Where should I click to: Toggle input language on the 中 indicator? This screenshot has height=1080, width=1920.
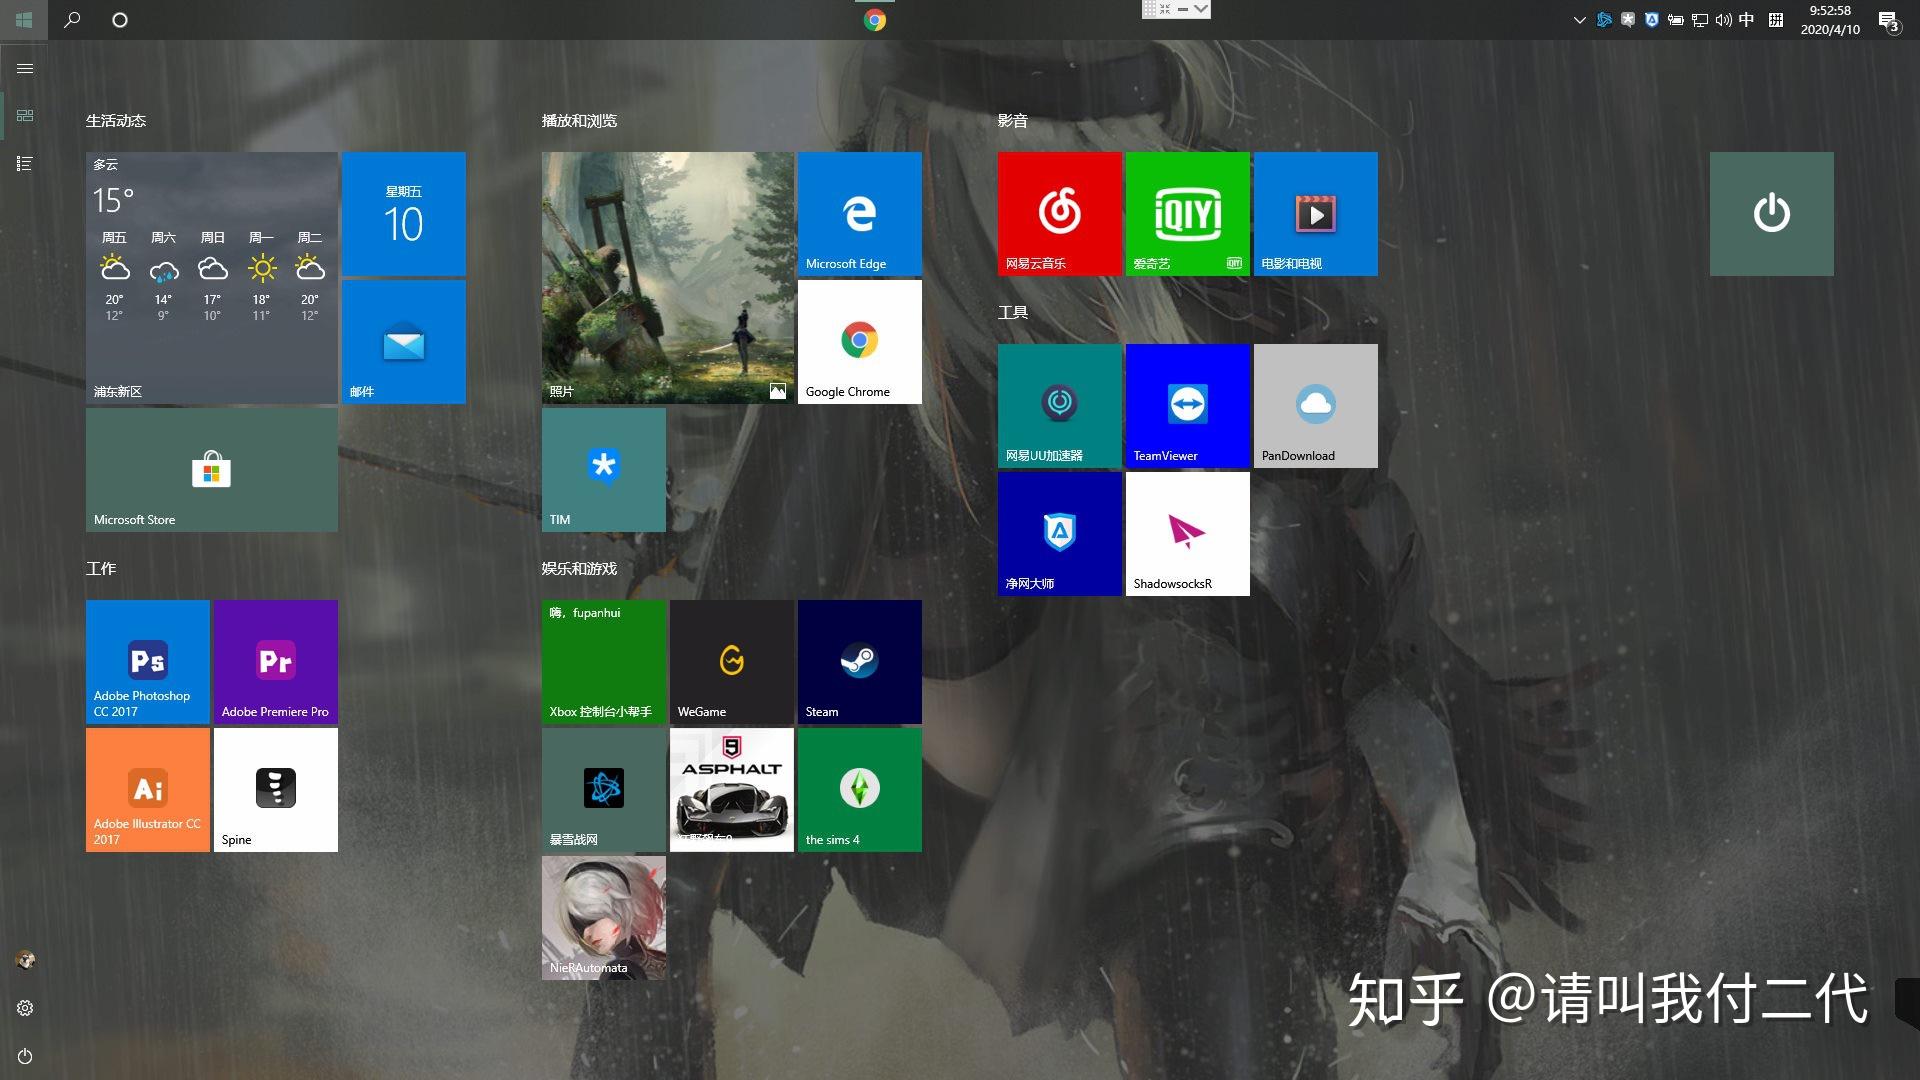click(x=1746, y=19)
